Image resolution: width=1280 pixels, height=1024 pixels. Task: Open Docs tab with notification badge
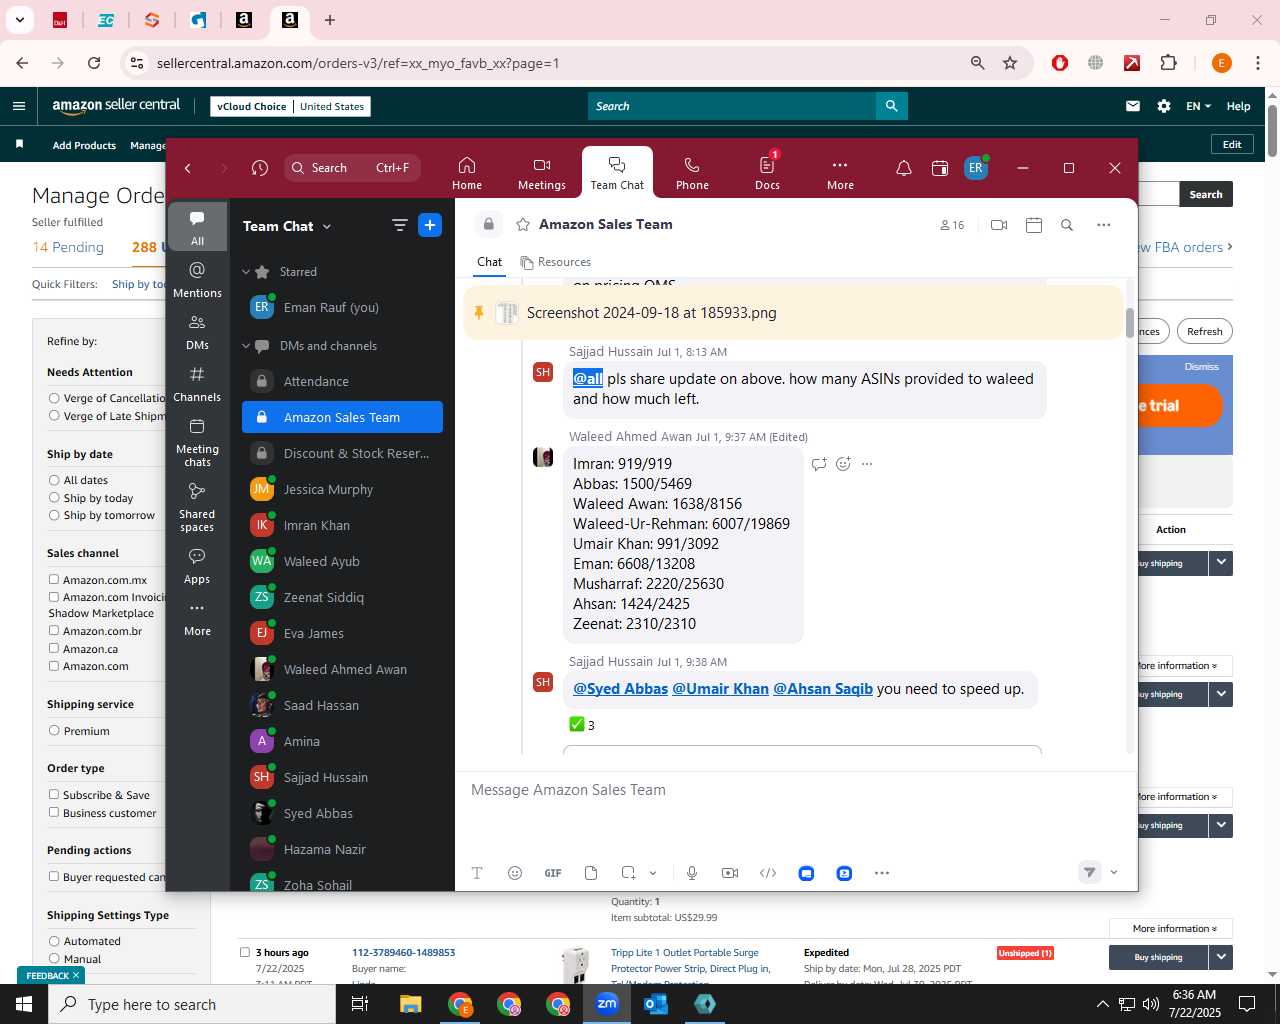coord(767,173)
